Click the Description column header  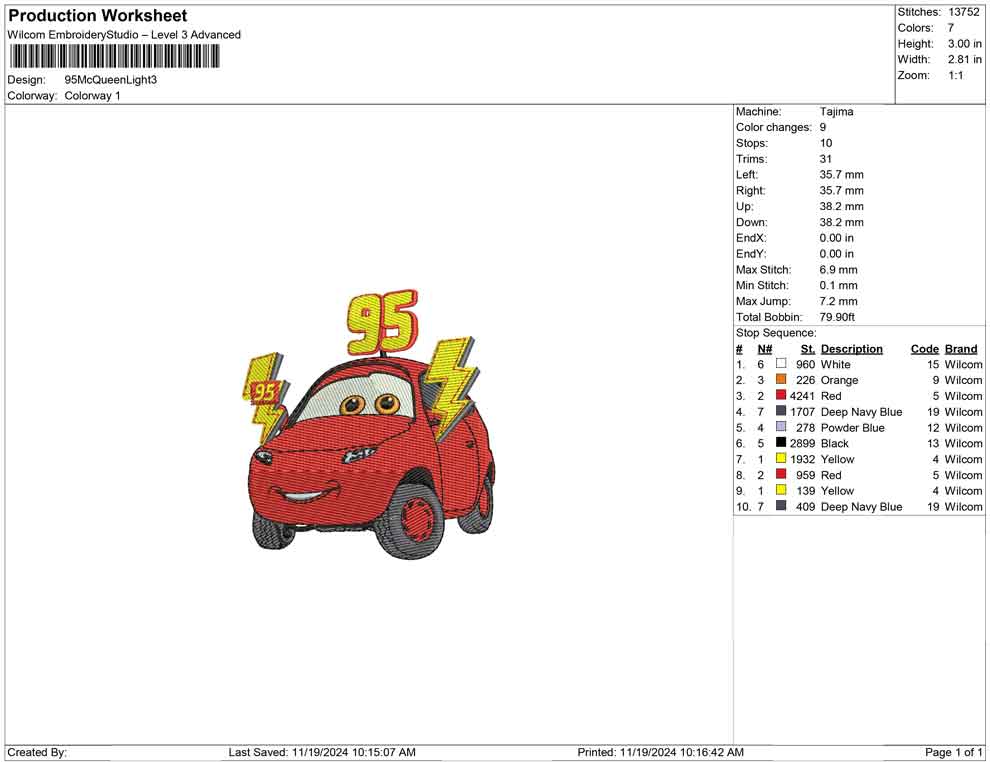point(852,348)
